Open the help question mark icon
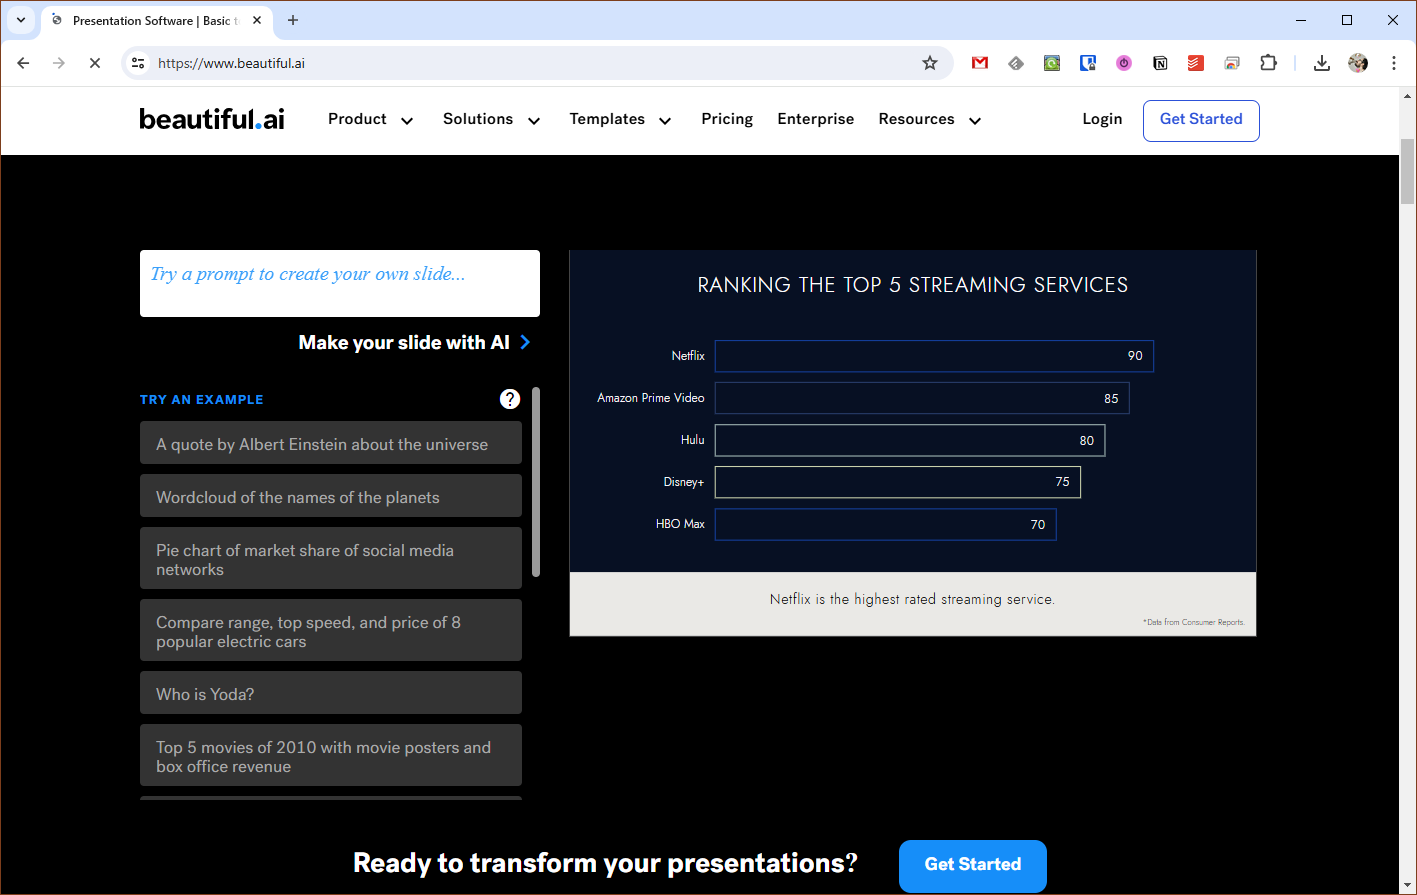 [x=510, y=399]
